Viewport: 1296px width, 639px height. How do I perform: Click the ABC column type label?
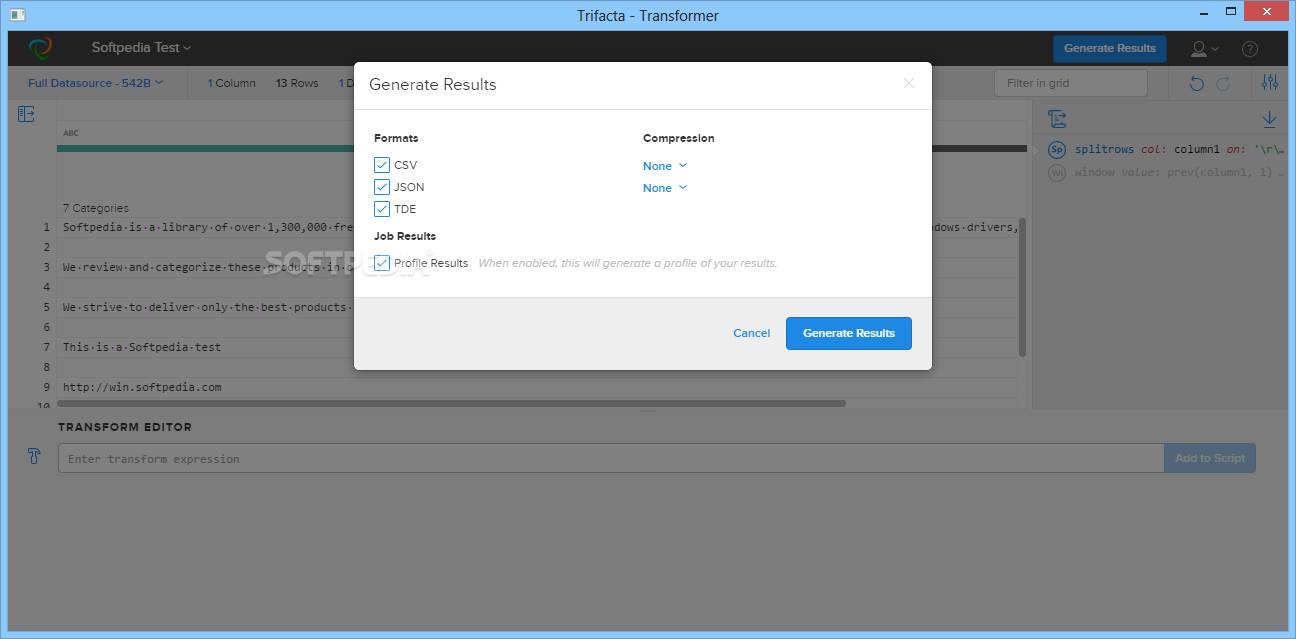pos(71,133)
